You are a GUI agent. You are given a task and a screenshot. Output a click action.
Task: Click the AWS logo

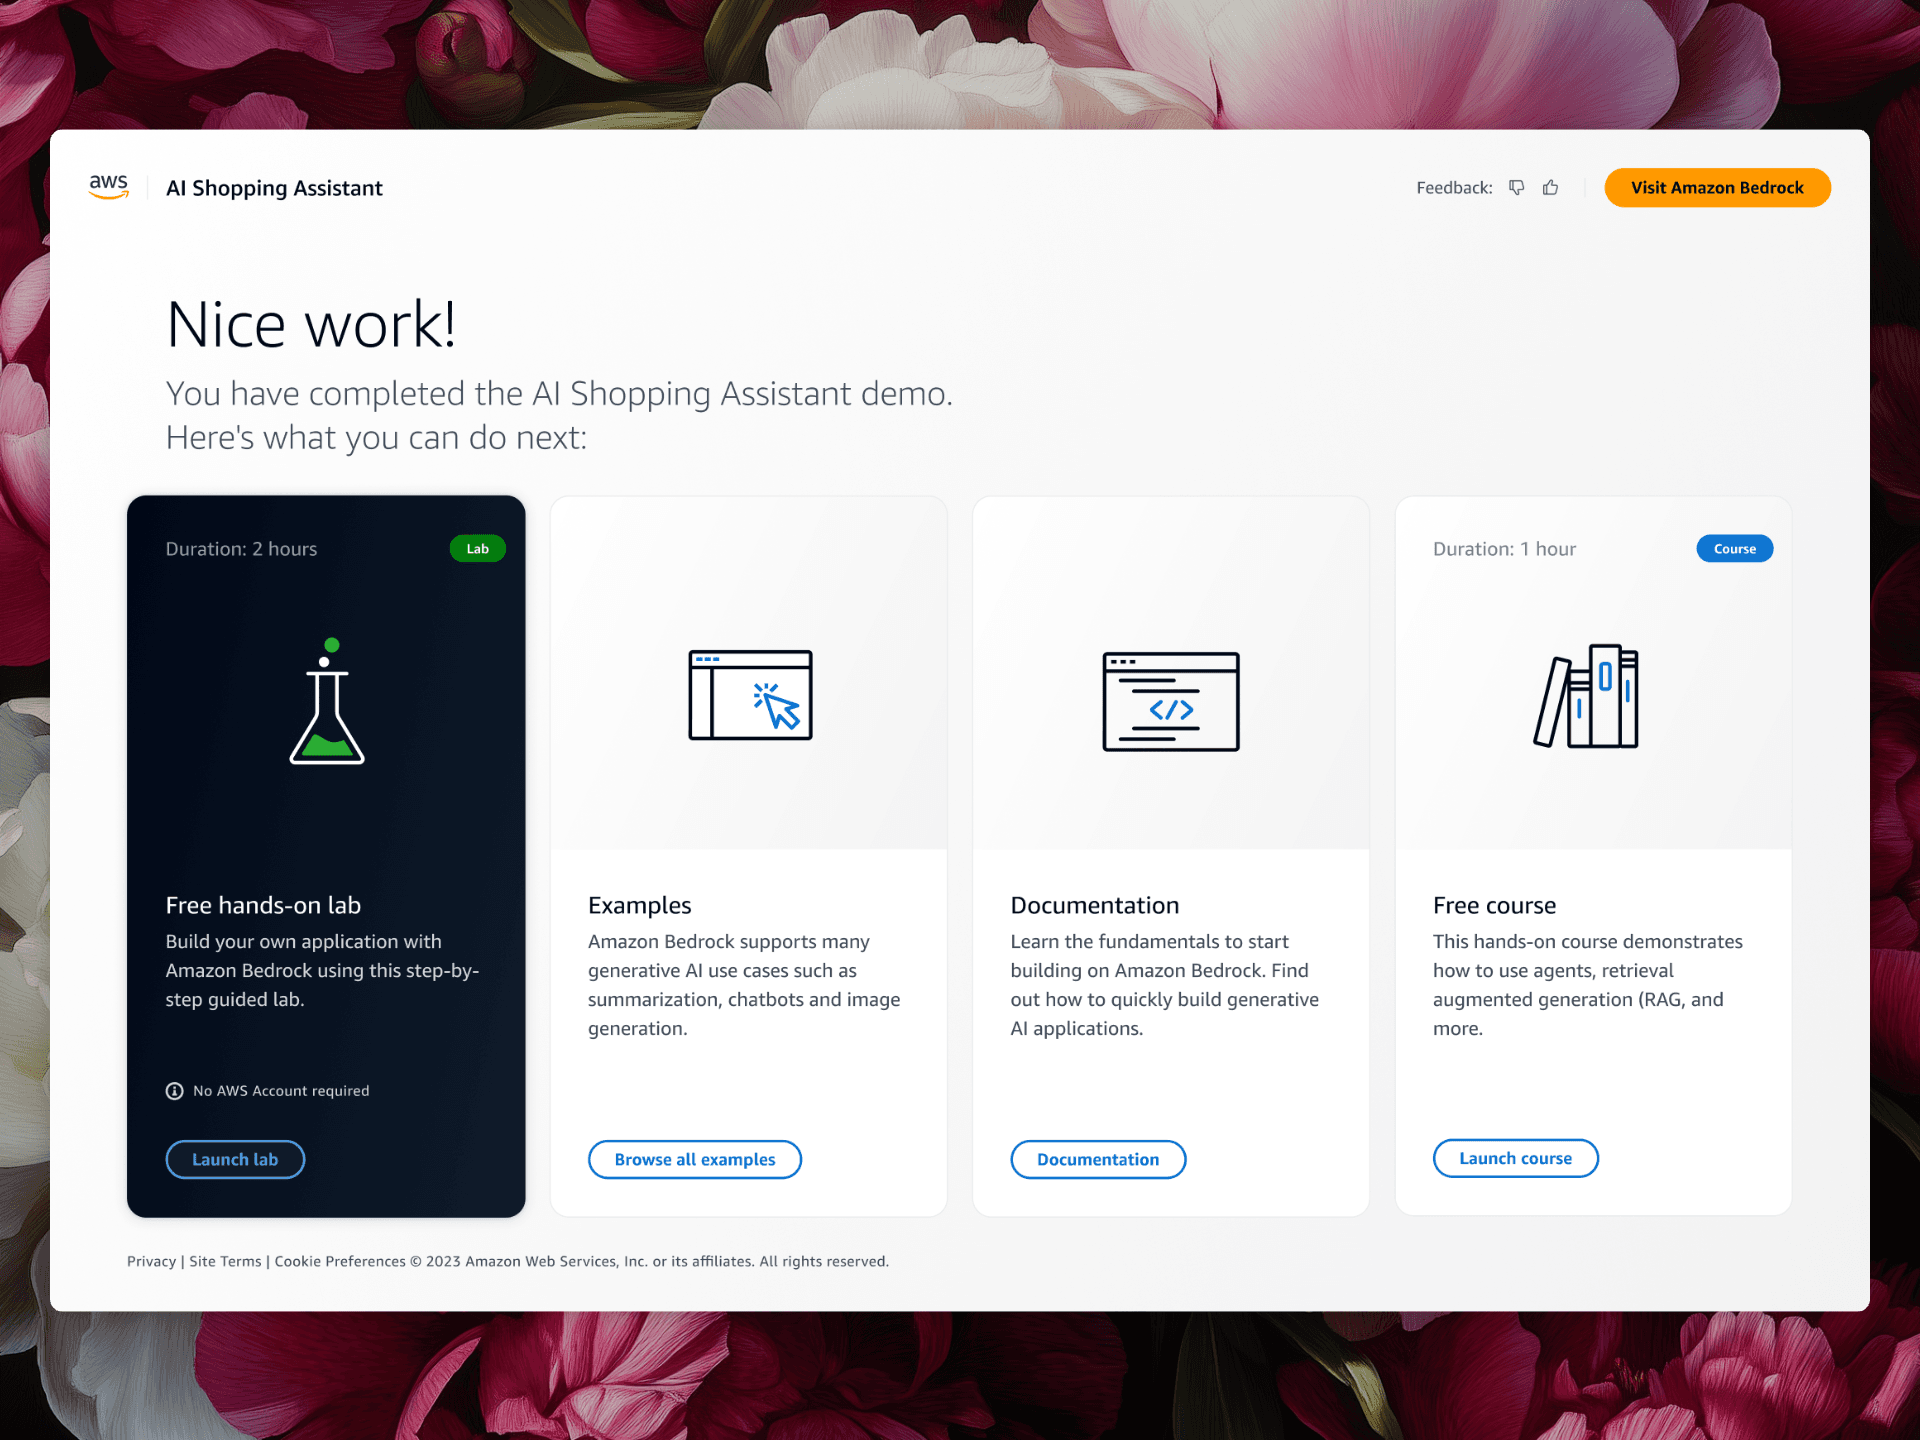pos(109,187)
